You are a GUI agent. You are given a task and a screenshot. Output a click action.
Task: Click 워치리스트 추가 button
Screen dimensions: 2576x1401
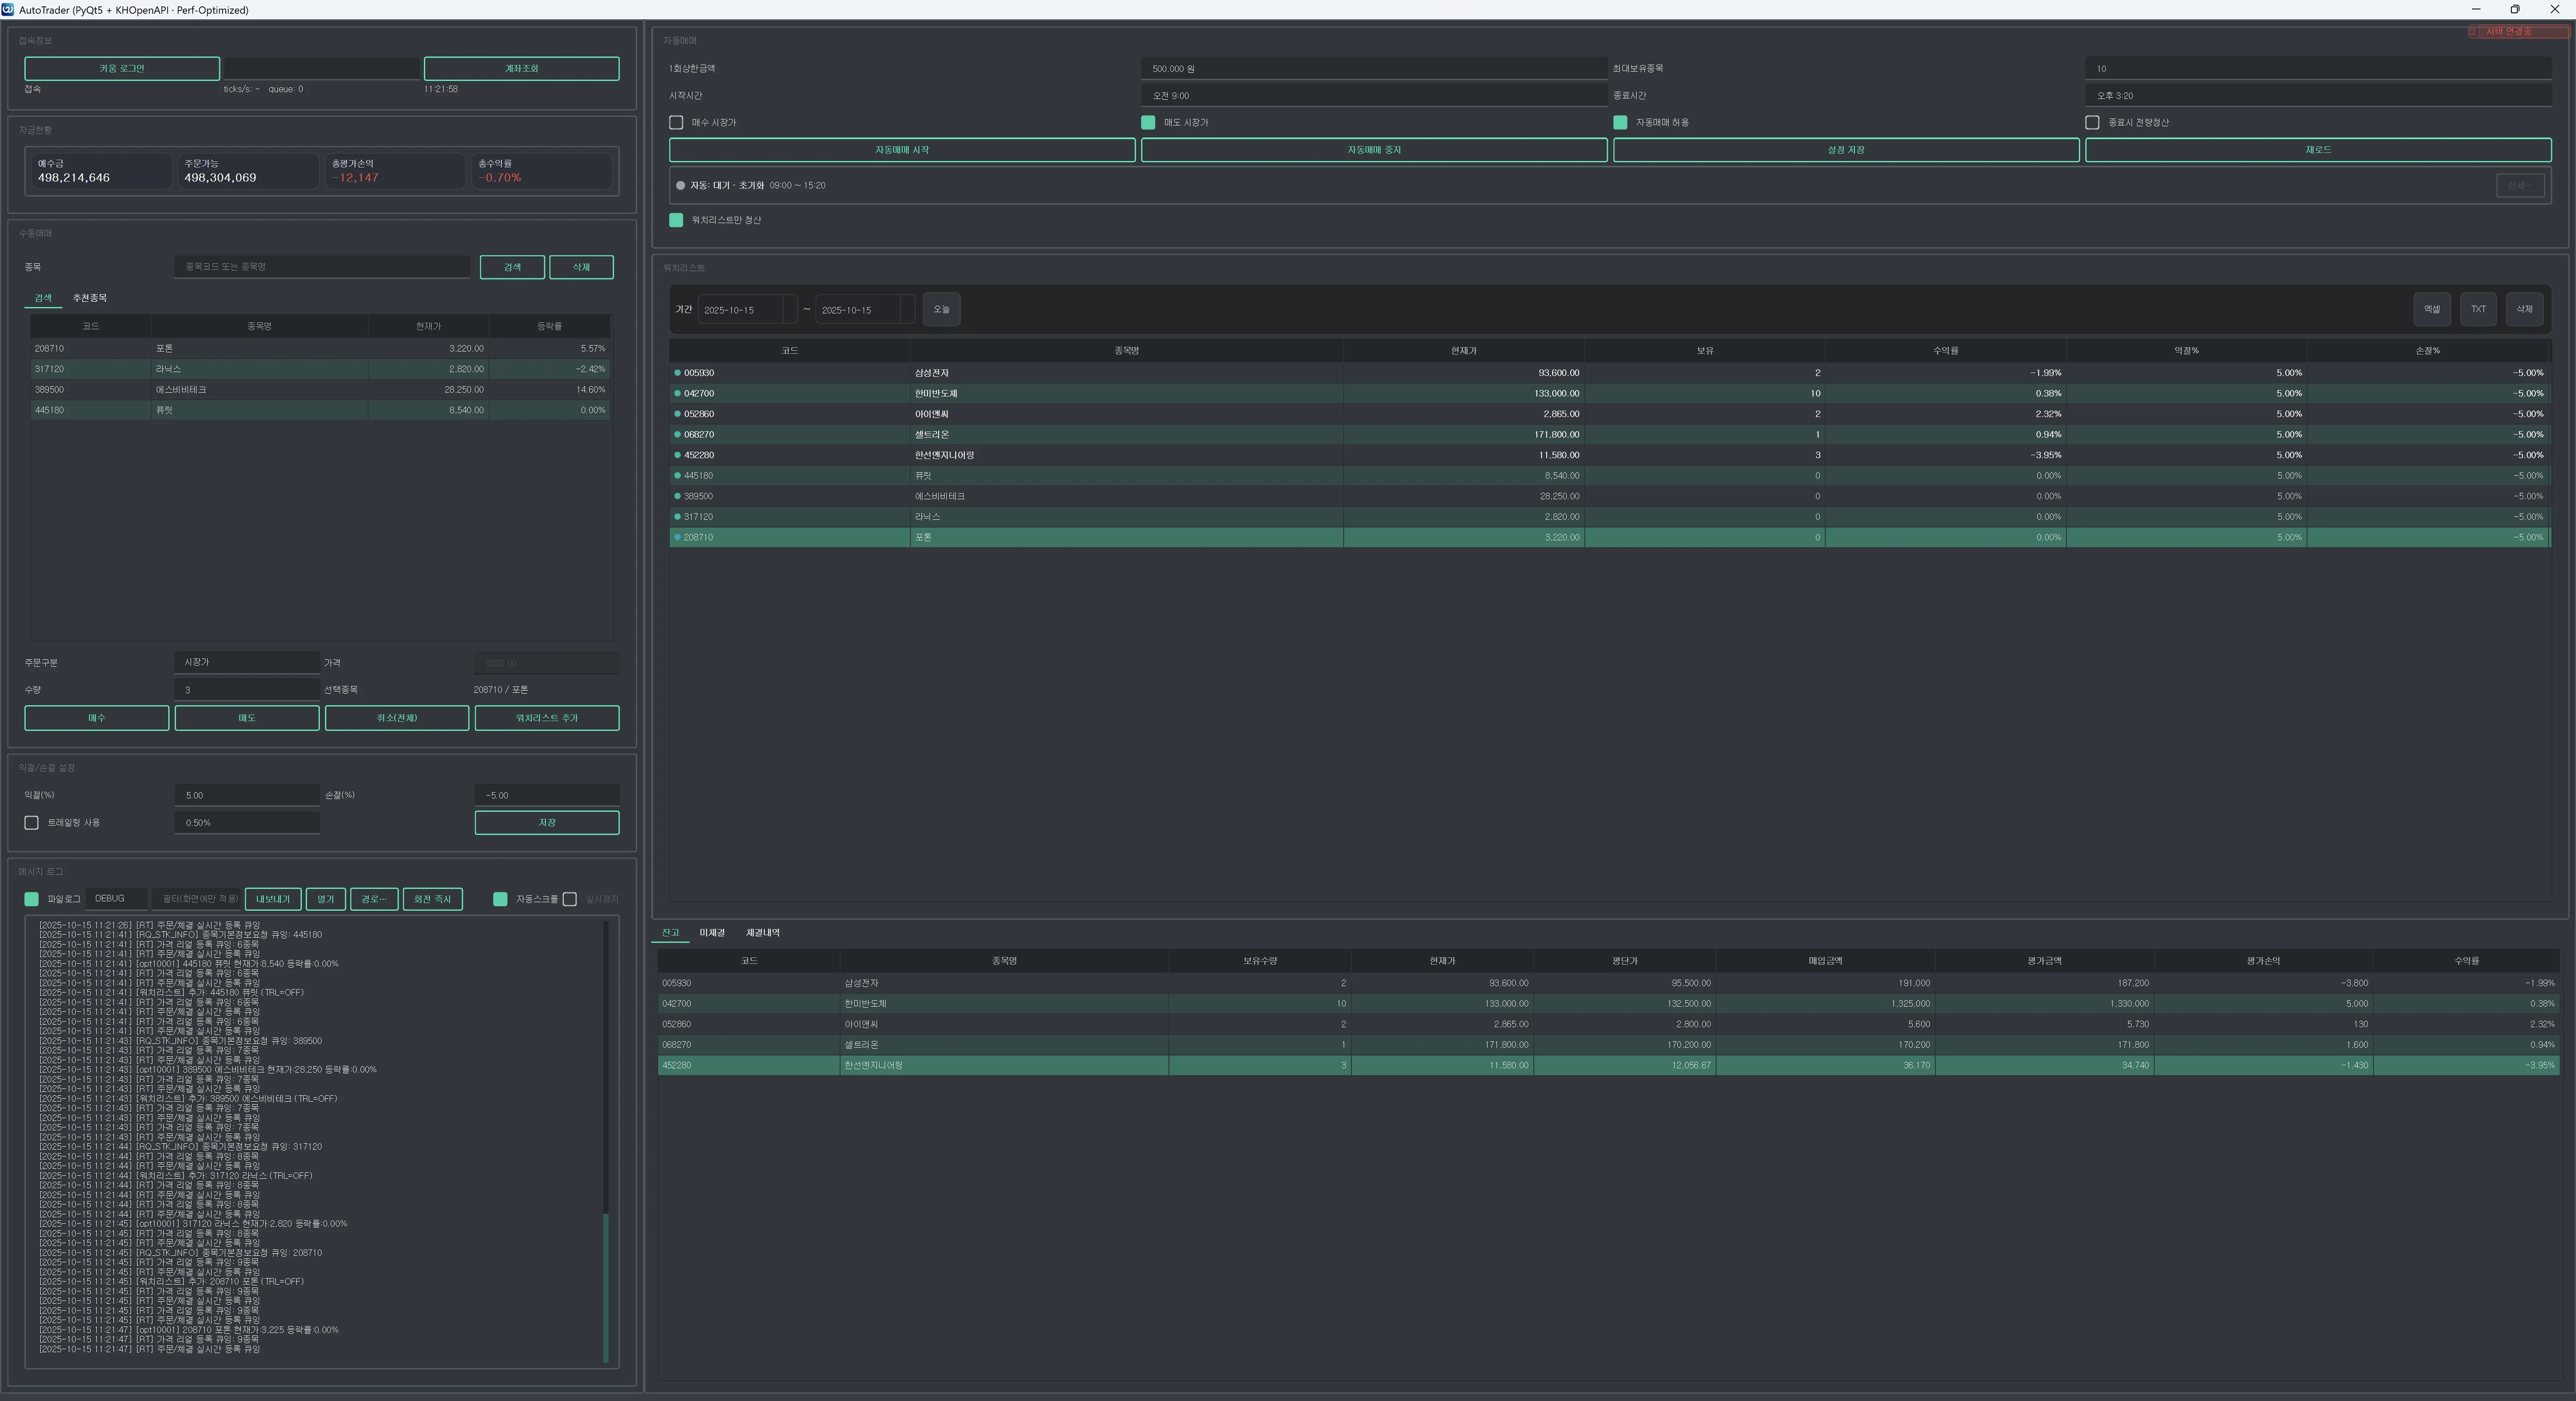[546, 718]
